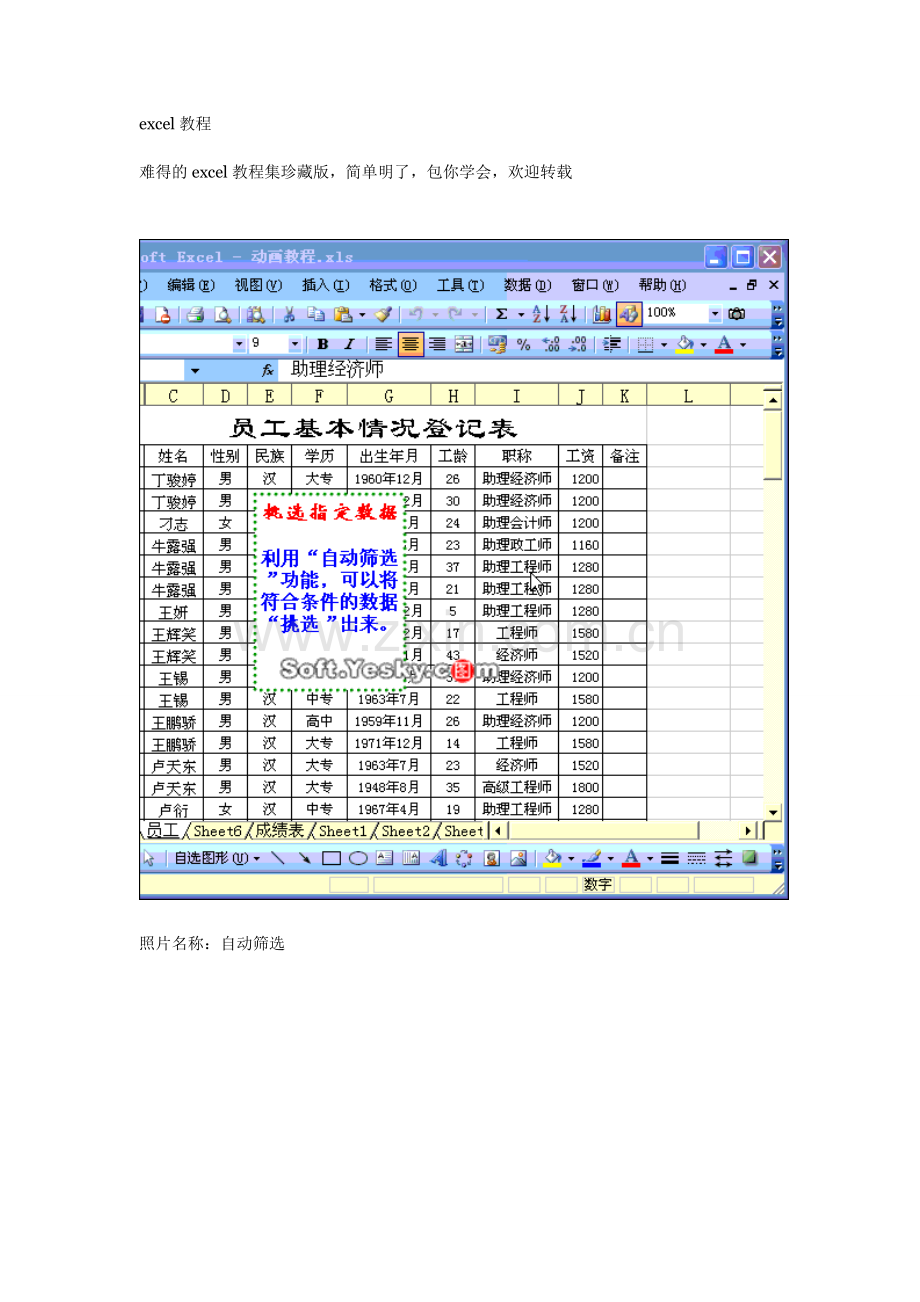This screenshot has width=920, height=1302.
Task: Click the fx insert function icon
Action: (x=268, y=369)
